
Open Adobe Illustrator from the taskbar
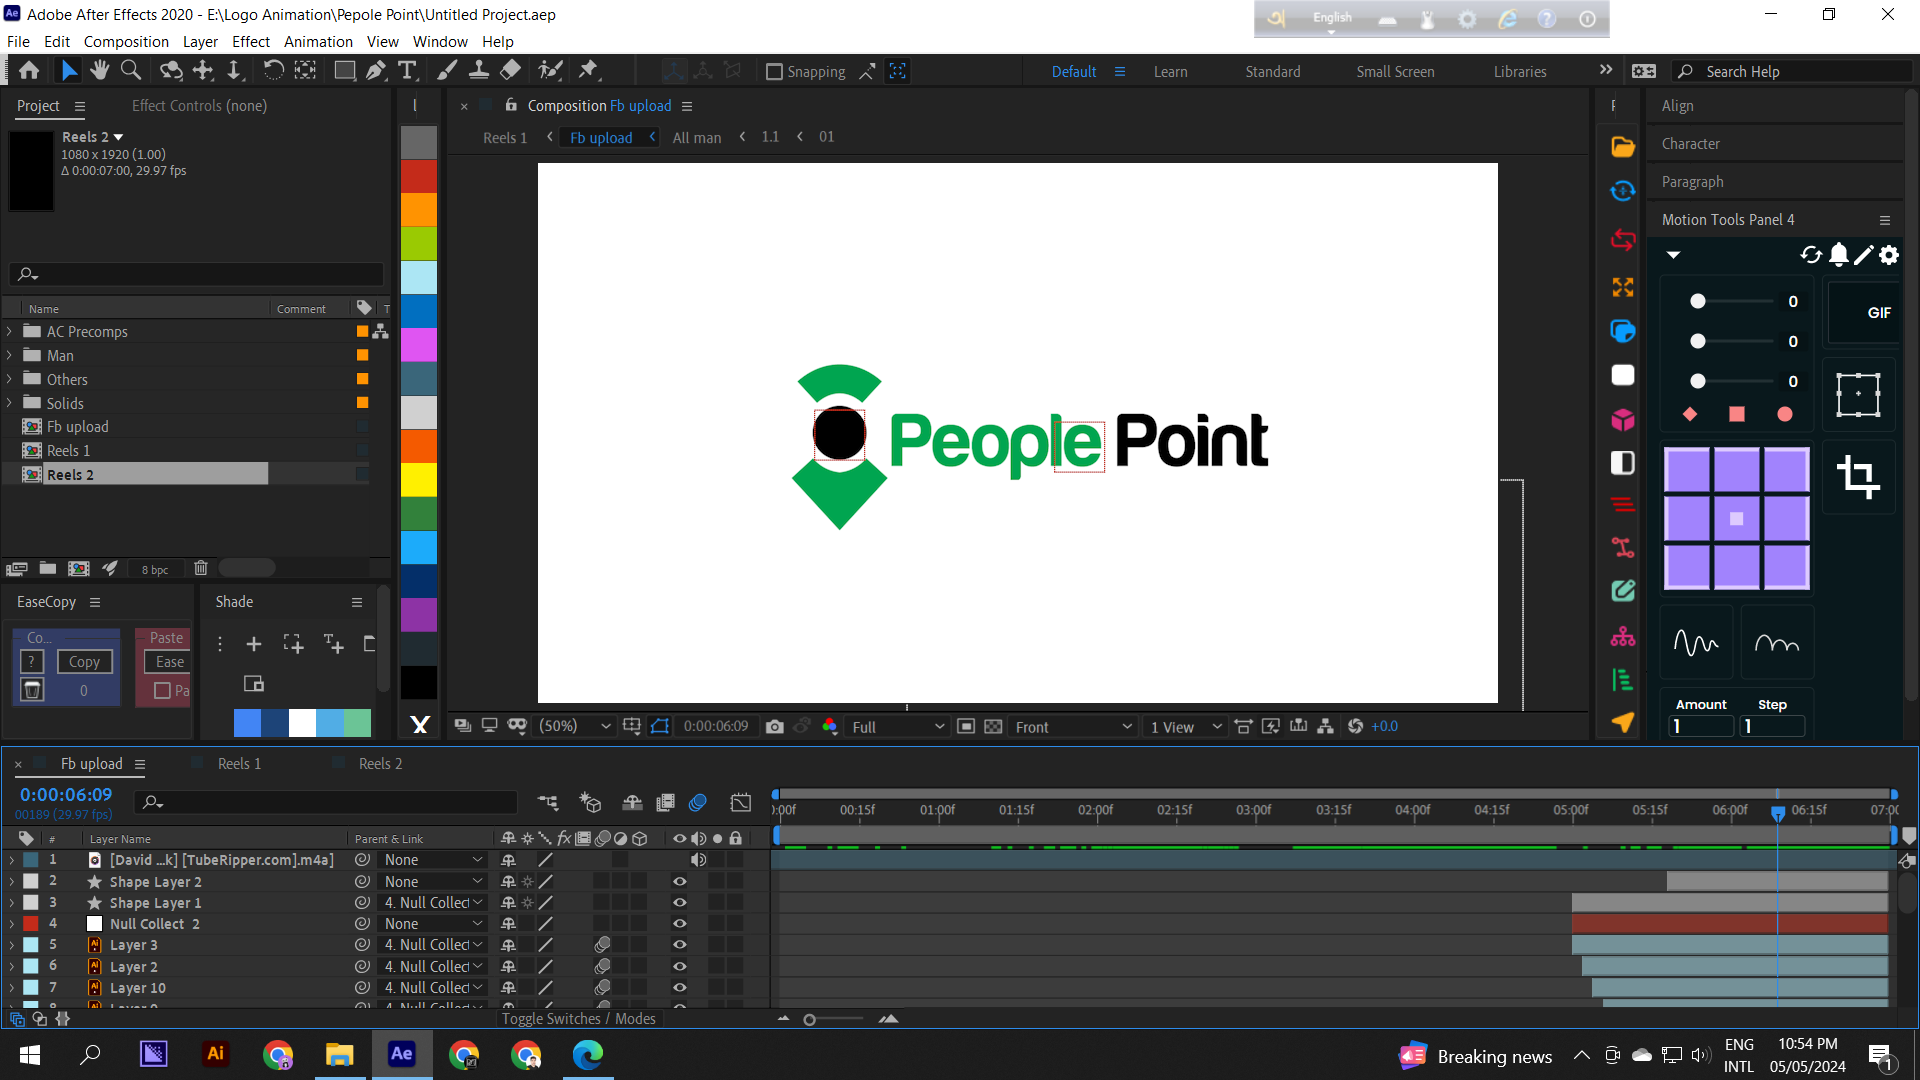(x=215, y=1054)
